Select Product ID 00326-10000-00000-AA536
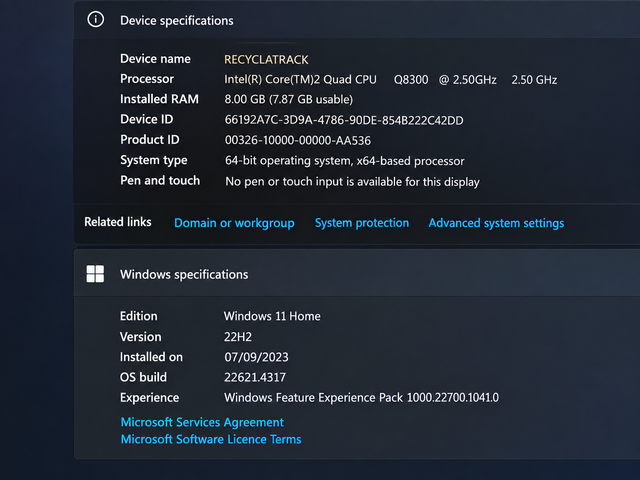Image resolution: width=640 pixels, height=480 pixels. coord(298,140)
